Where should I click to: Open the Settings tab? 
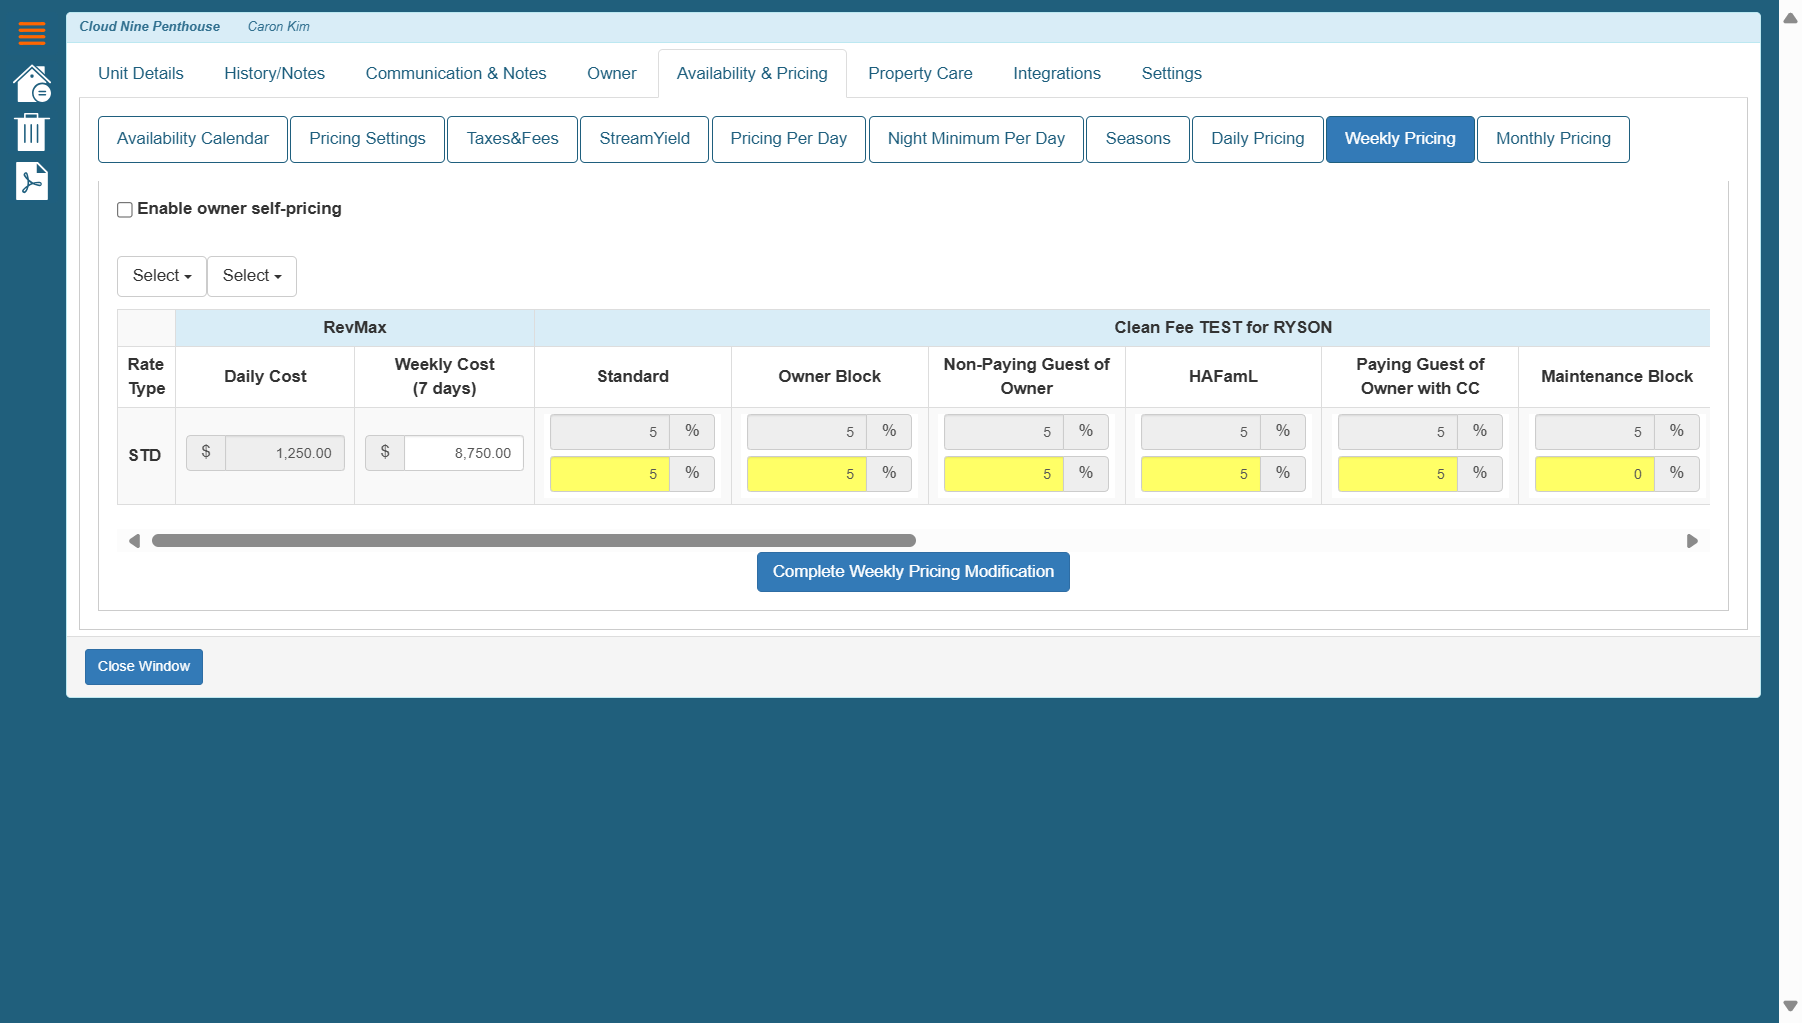click(1172, 73)
